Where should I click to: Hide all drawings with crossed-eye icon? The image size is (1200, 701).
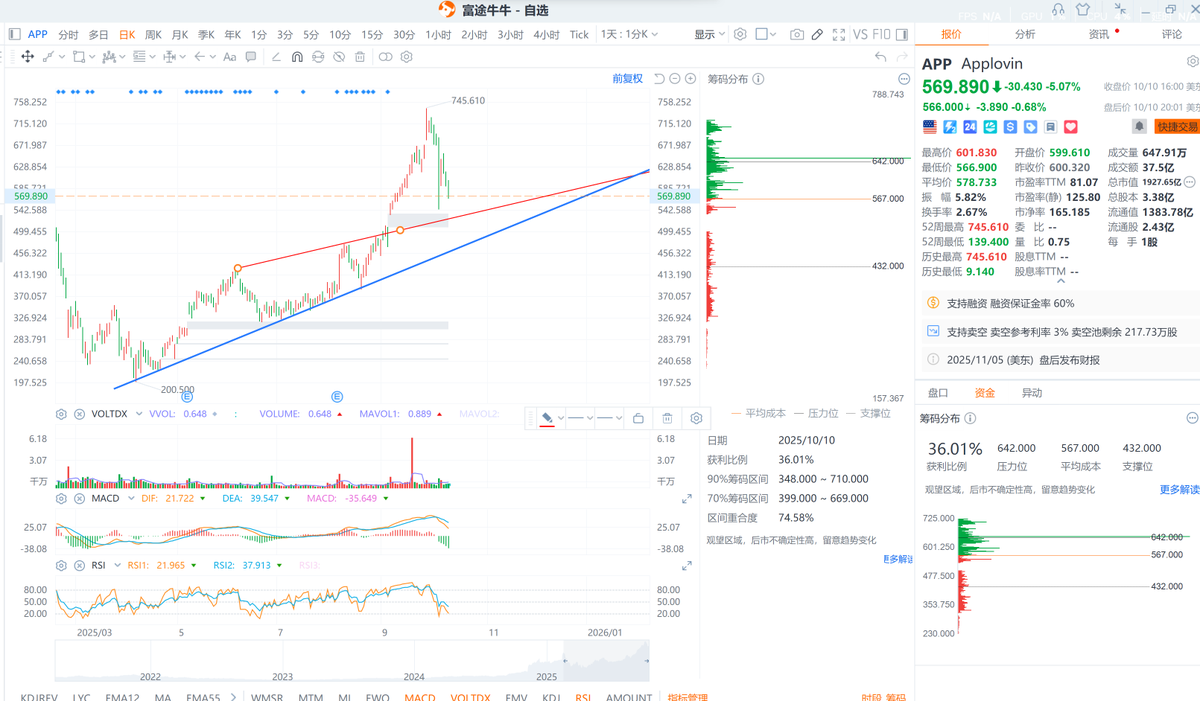point(339,57)
